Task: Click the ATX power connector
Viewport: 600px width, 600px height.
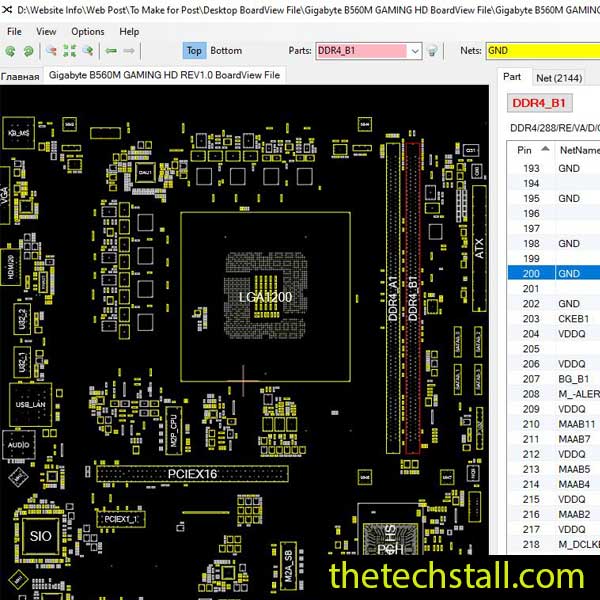Action: [x=479, y=248]
